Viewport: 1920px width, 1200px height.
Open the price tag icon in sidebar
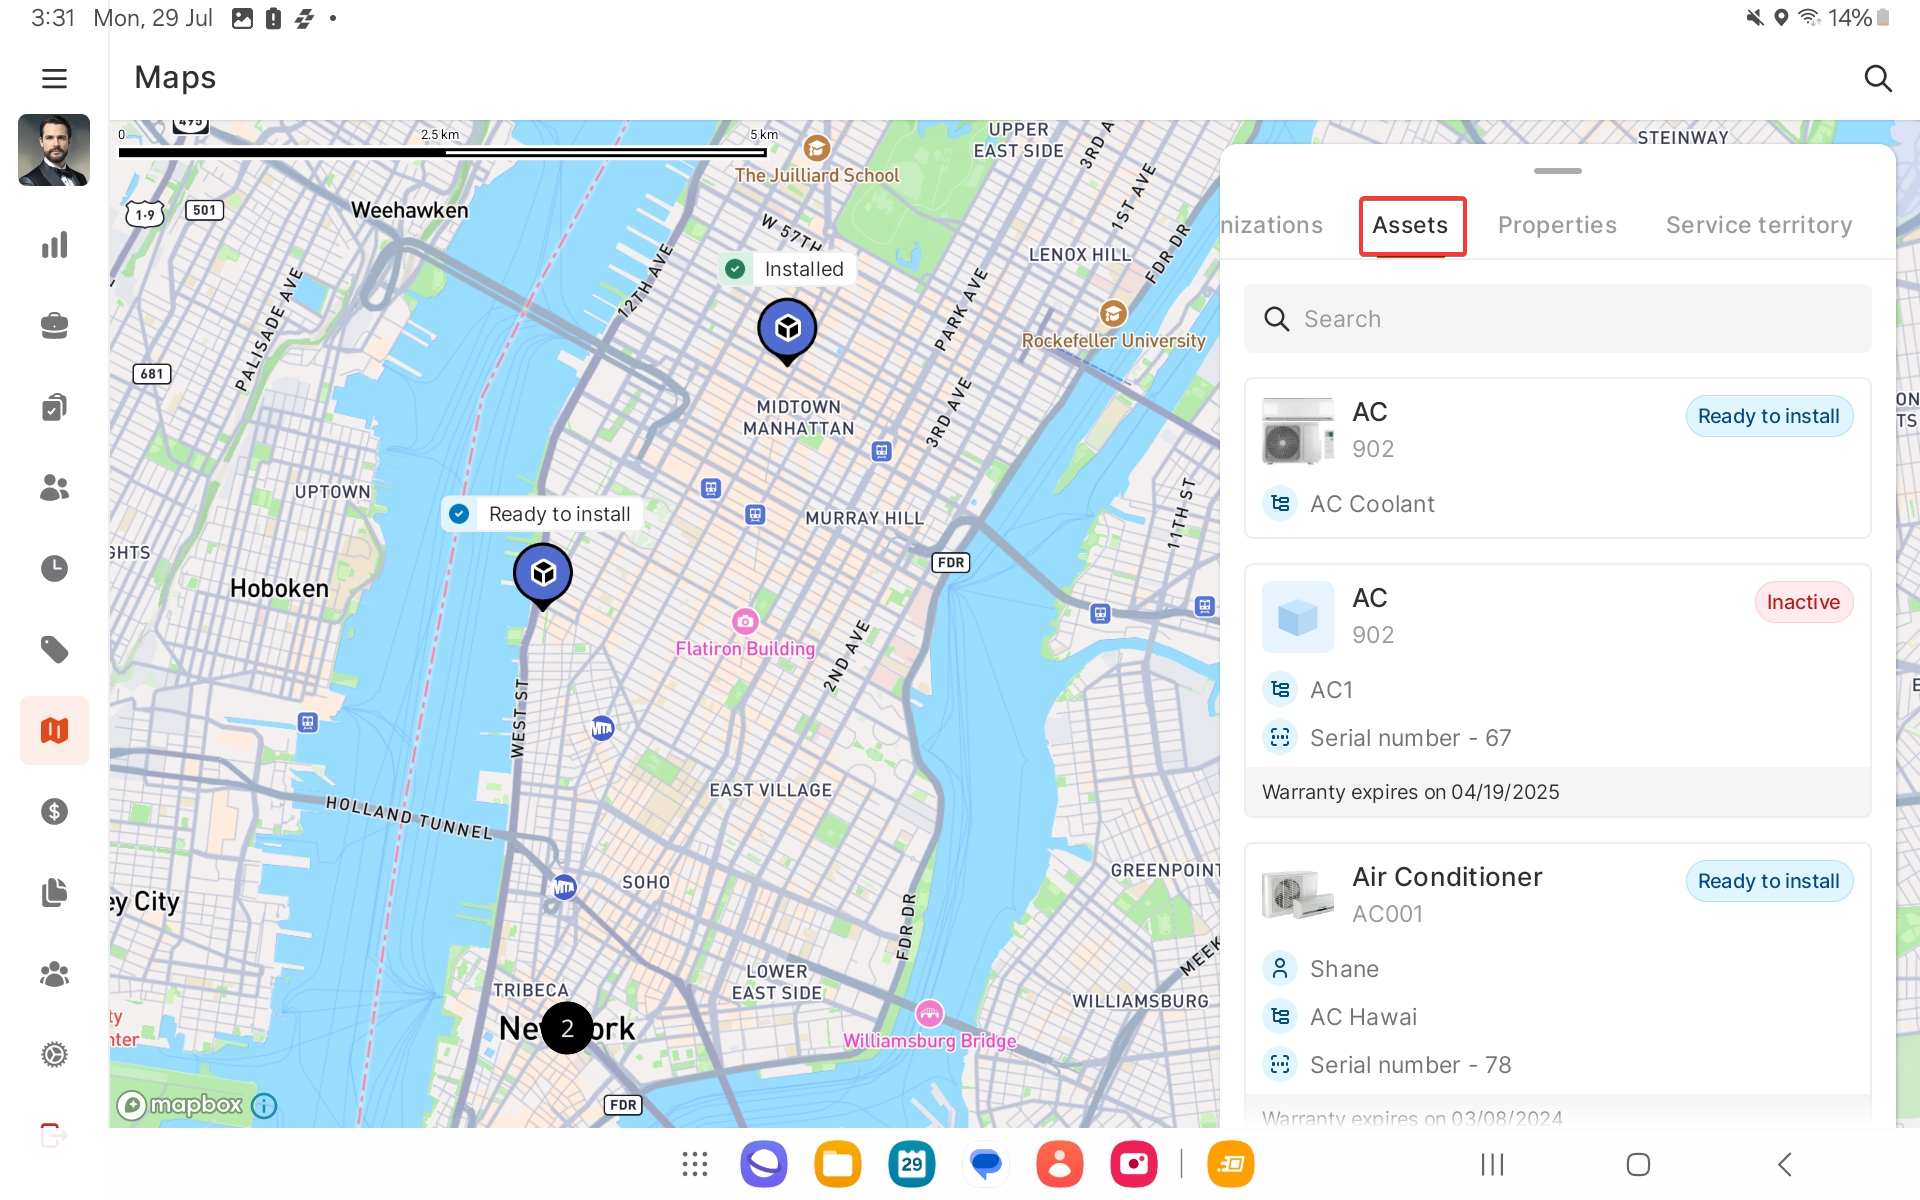pos(54,650)
